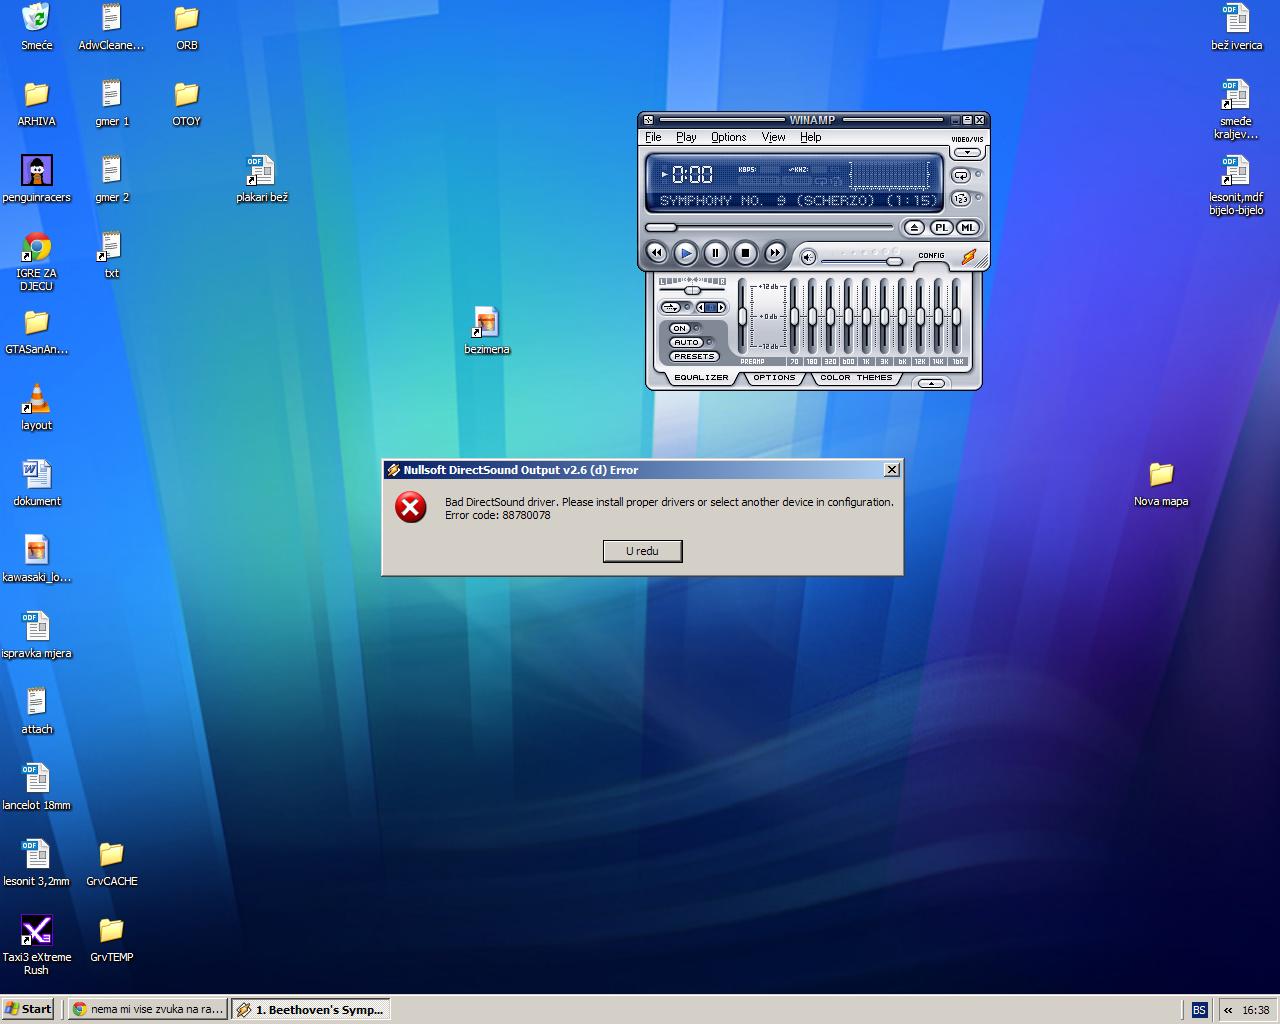The width and height of the screenshot is (1280, 1024).
Task: Switch to the Equalizer tab
Action: [701, 378]
